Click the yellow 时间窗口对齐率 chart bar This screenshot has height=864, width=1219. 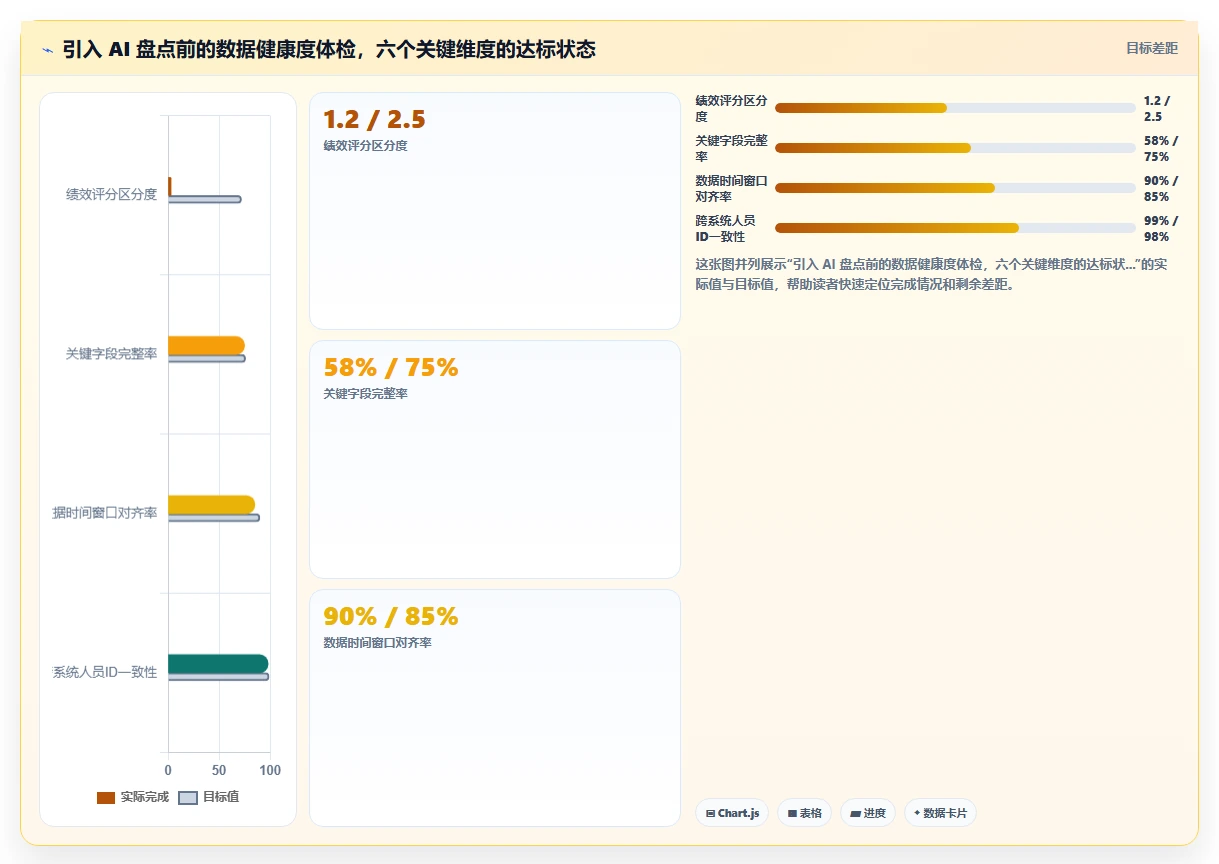tap(211, 505)
